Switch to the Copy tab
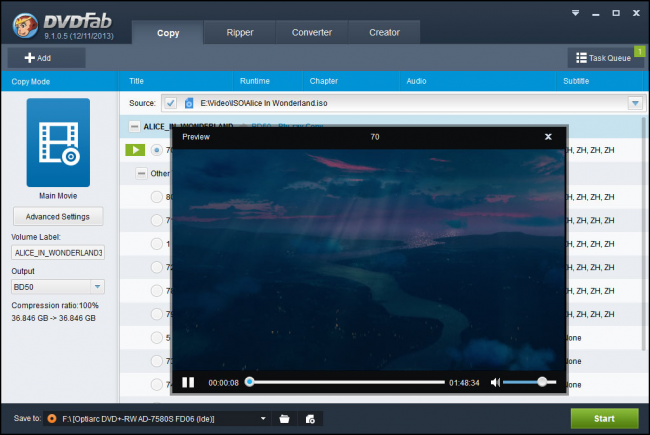650x435 pixels. pos(168,33)
